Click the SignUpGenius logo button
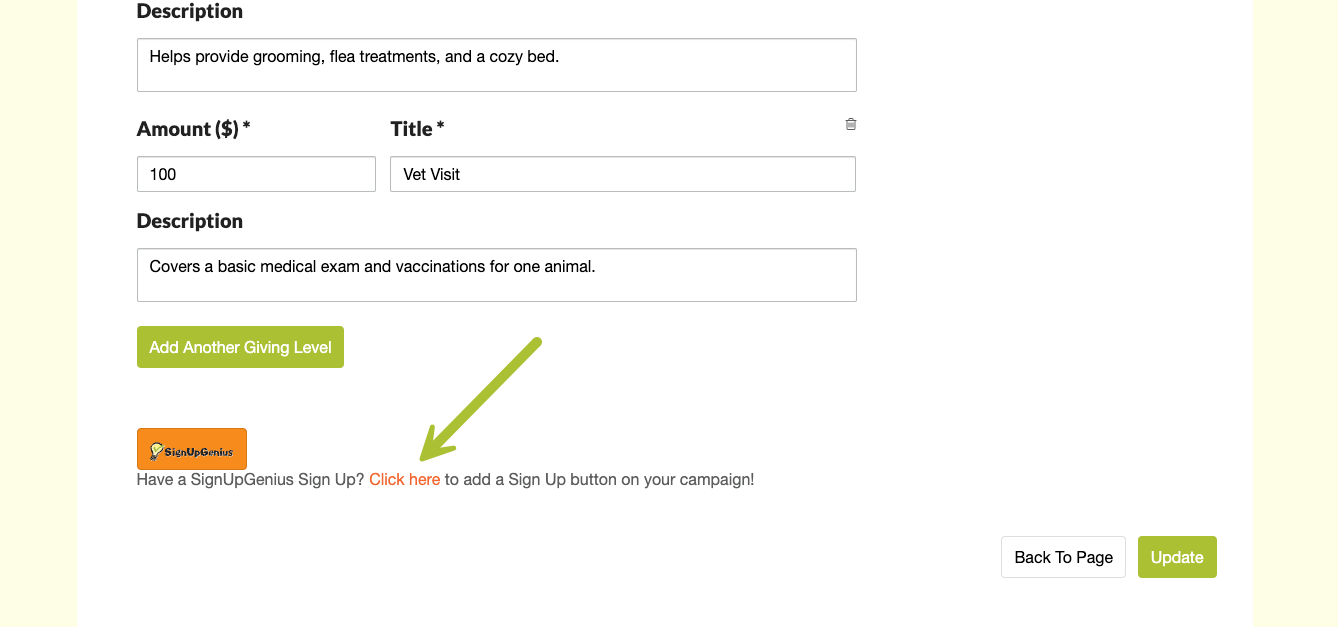The image size is (1338, 627). coord(192,449)
